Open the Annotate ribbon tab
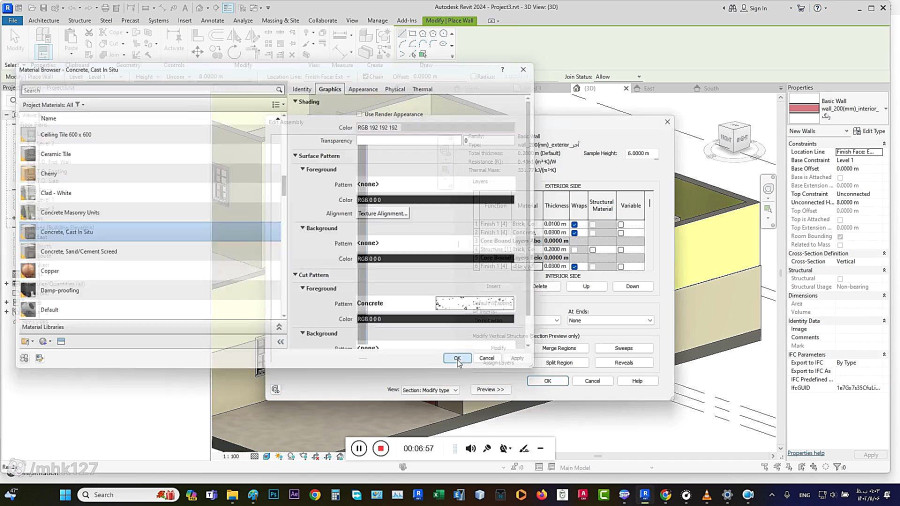The height and width of the screenshot is (506, 900). click(212, 21)
